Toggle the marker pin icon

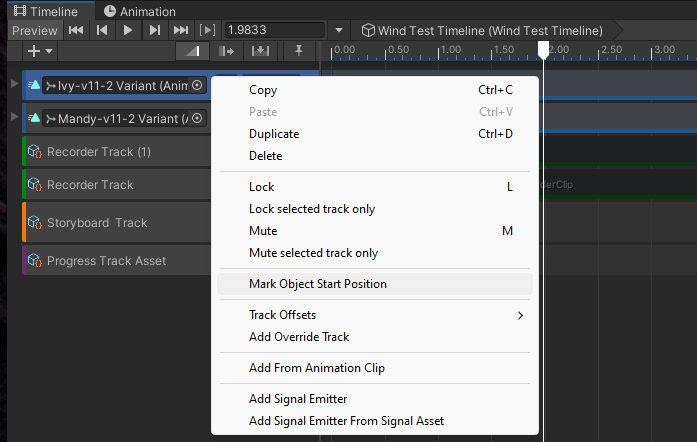[x=298, y=50]
